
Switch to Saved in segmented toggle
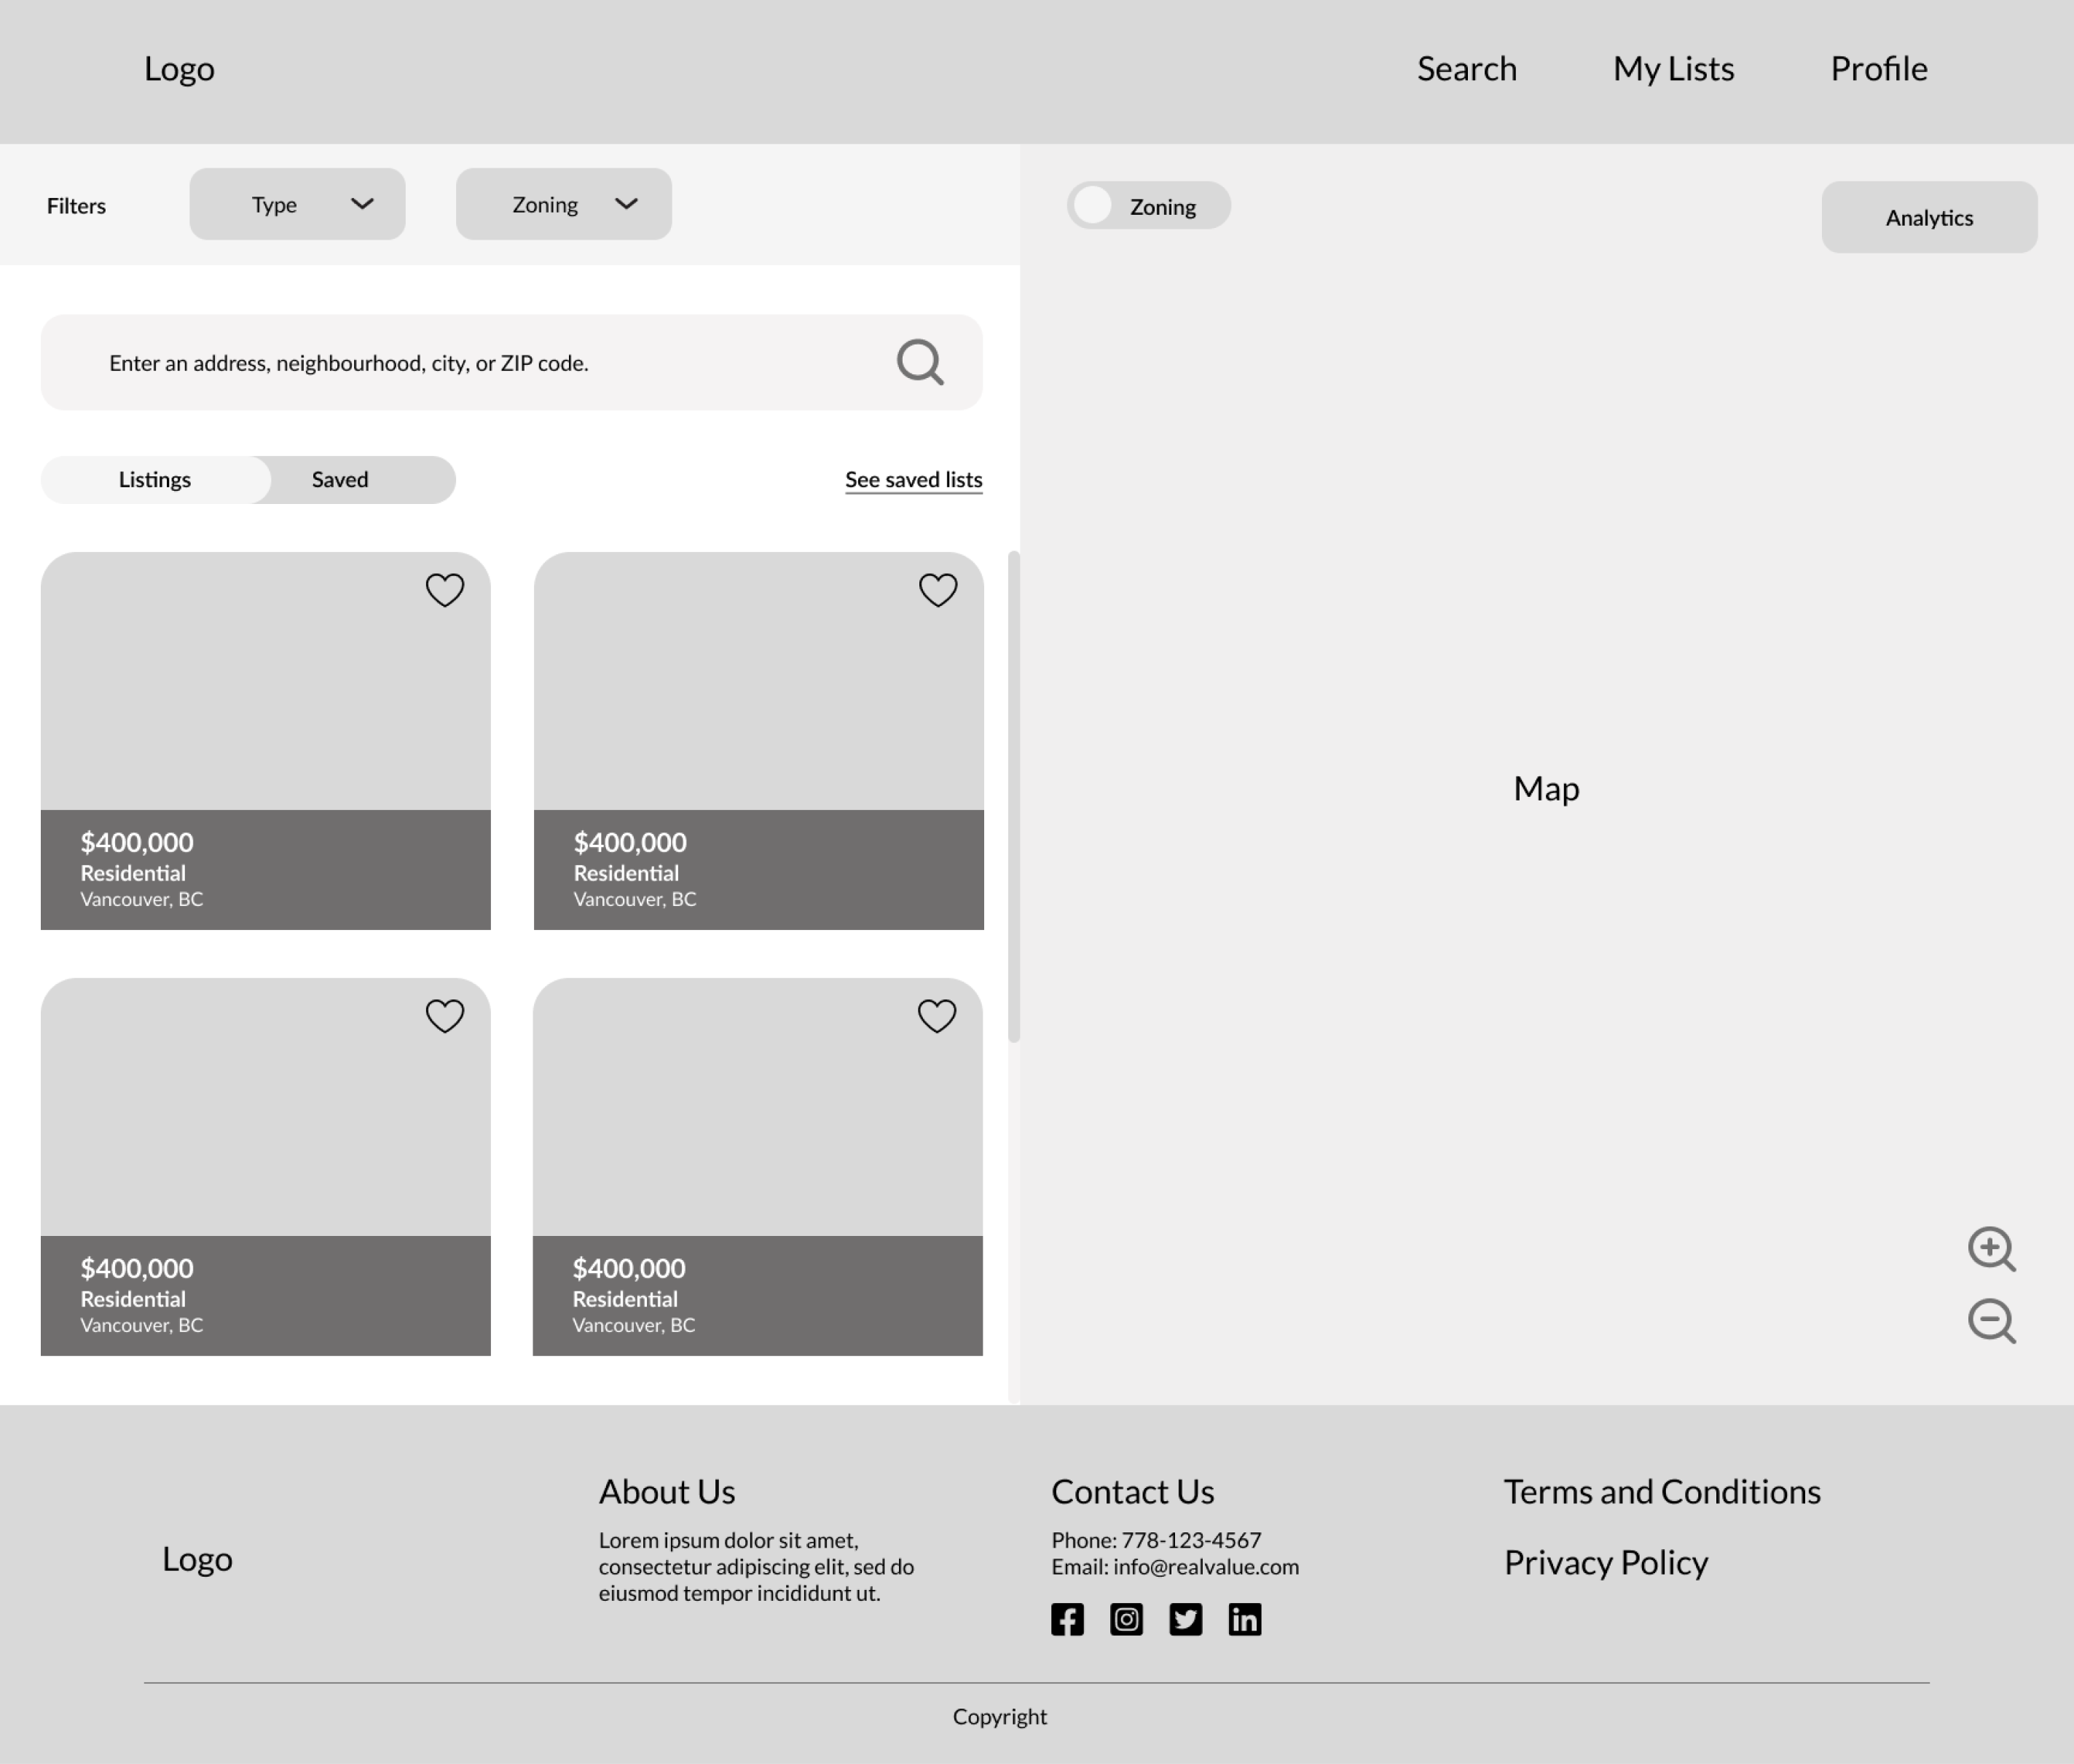(340, 480)
